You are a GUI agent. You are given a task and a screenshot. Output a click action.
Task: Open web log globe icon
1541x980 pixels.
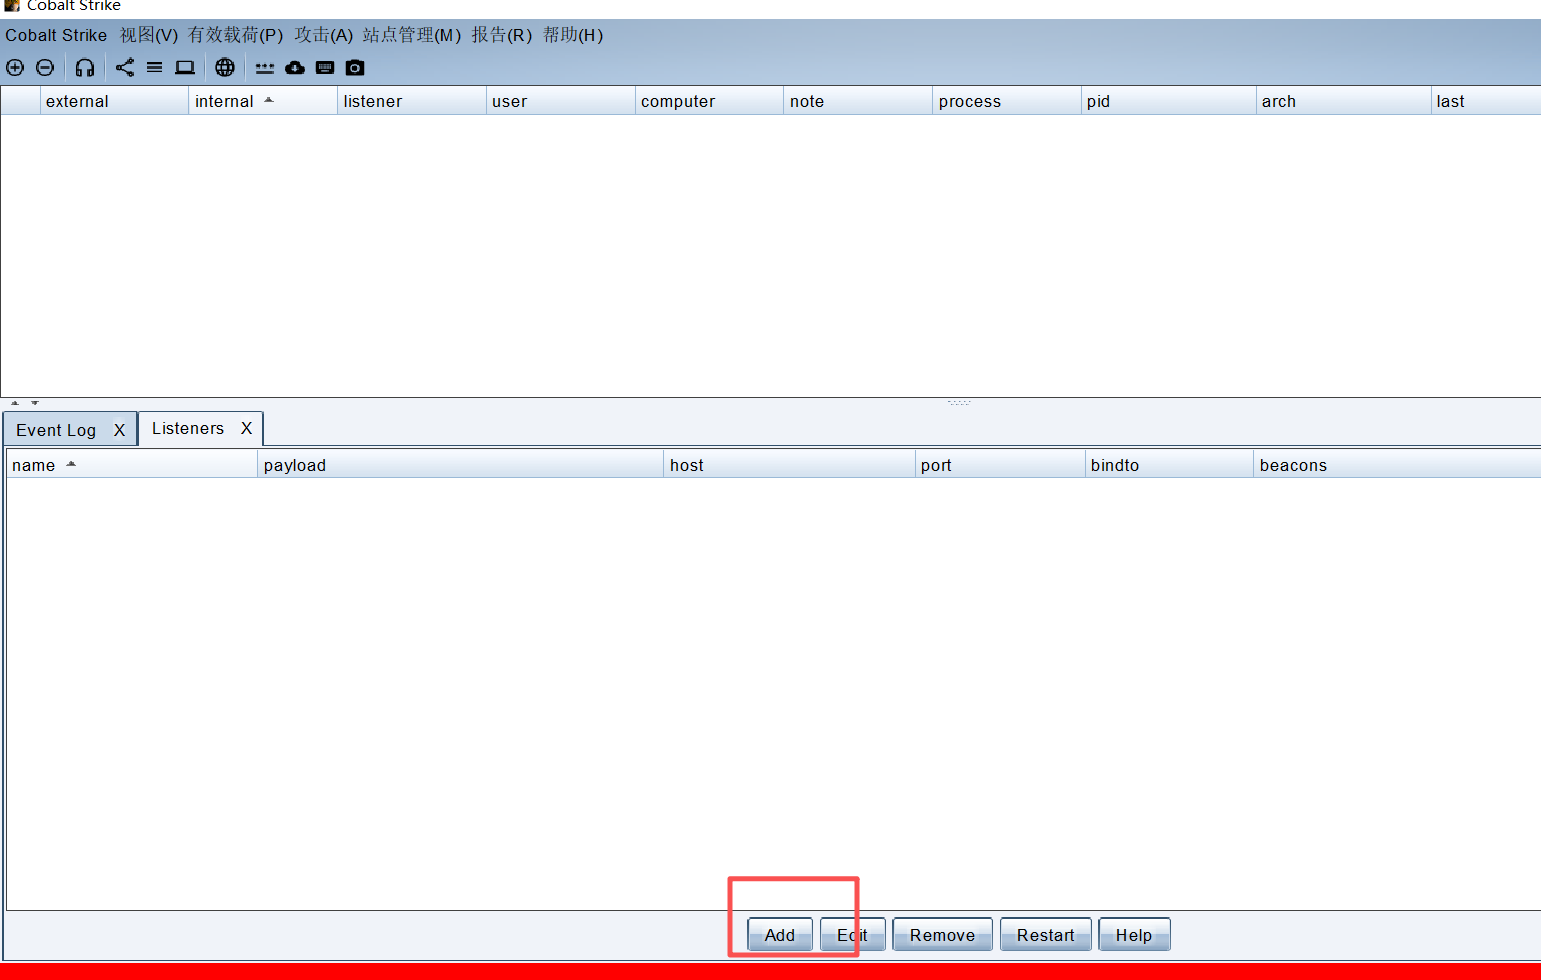(225, 68)
